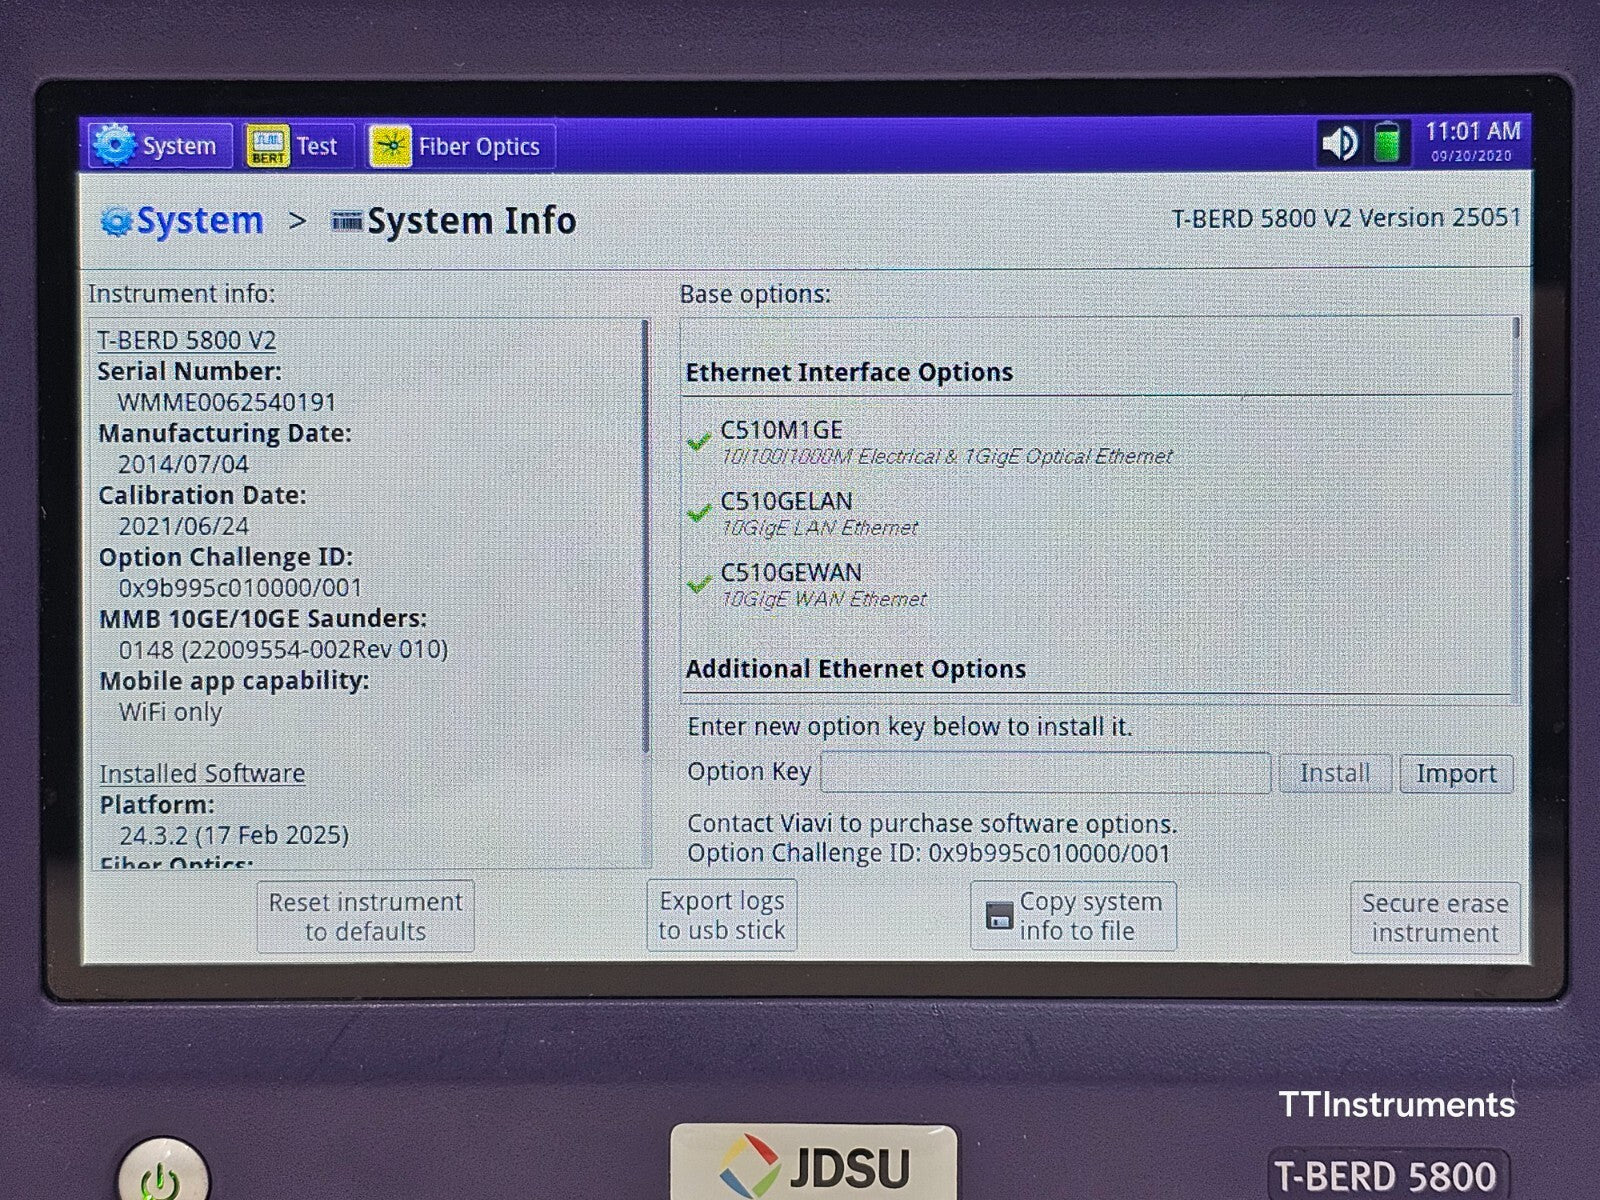
Task: Select 0148 (22009554-002Rev 010) value
Action: [283, 650]
